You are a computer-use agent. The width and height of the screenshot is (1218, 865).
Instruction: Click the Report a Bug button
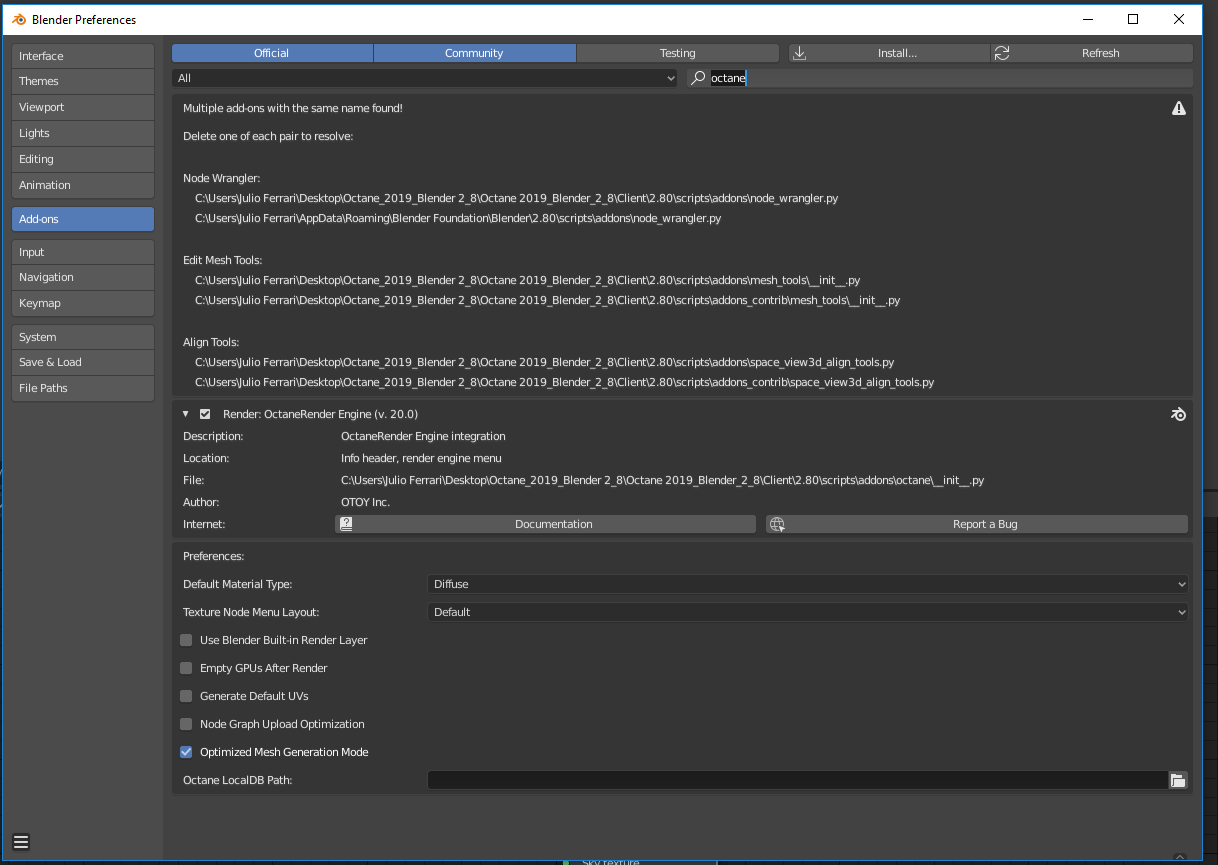pyautogui.click(x=977, y=524)
